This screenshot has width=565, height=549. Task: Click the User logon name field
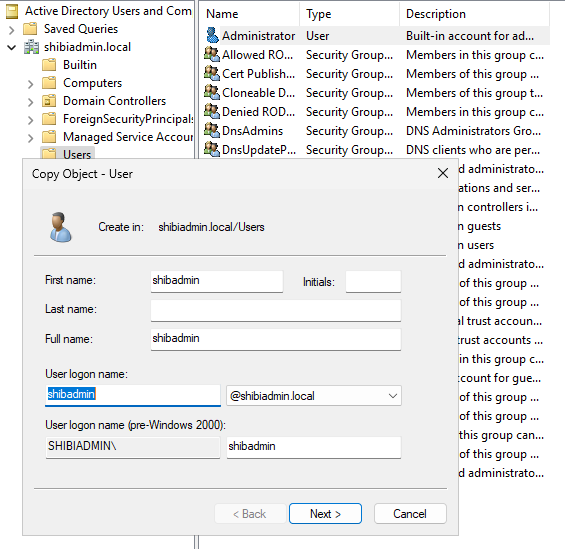133,395
